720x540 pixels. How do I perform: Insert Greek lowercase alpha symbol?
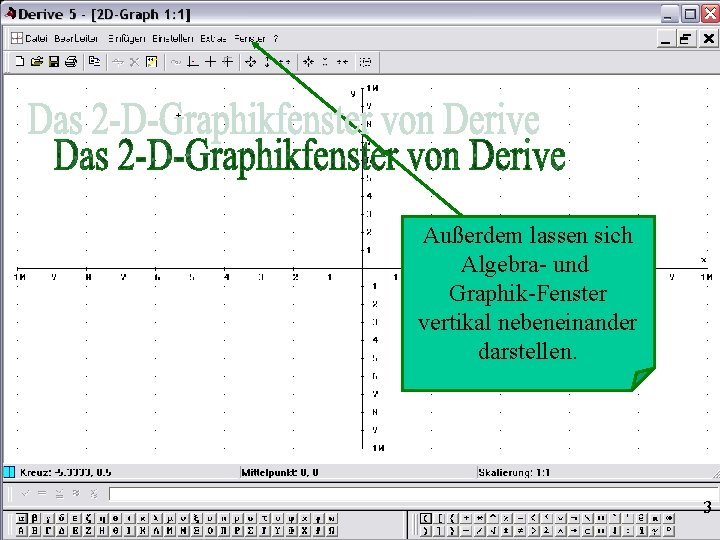click(22, 518)
